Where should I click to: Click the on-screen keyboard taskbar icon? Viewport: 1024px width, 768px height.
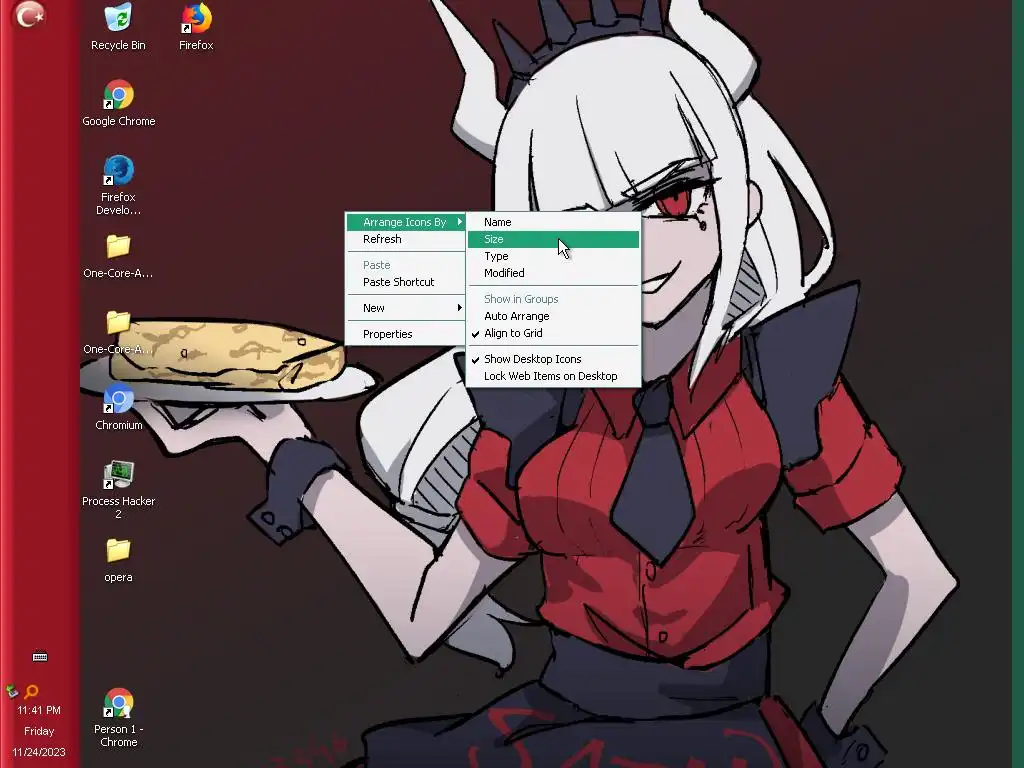click(x=40, y=657)
